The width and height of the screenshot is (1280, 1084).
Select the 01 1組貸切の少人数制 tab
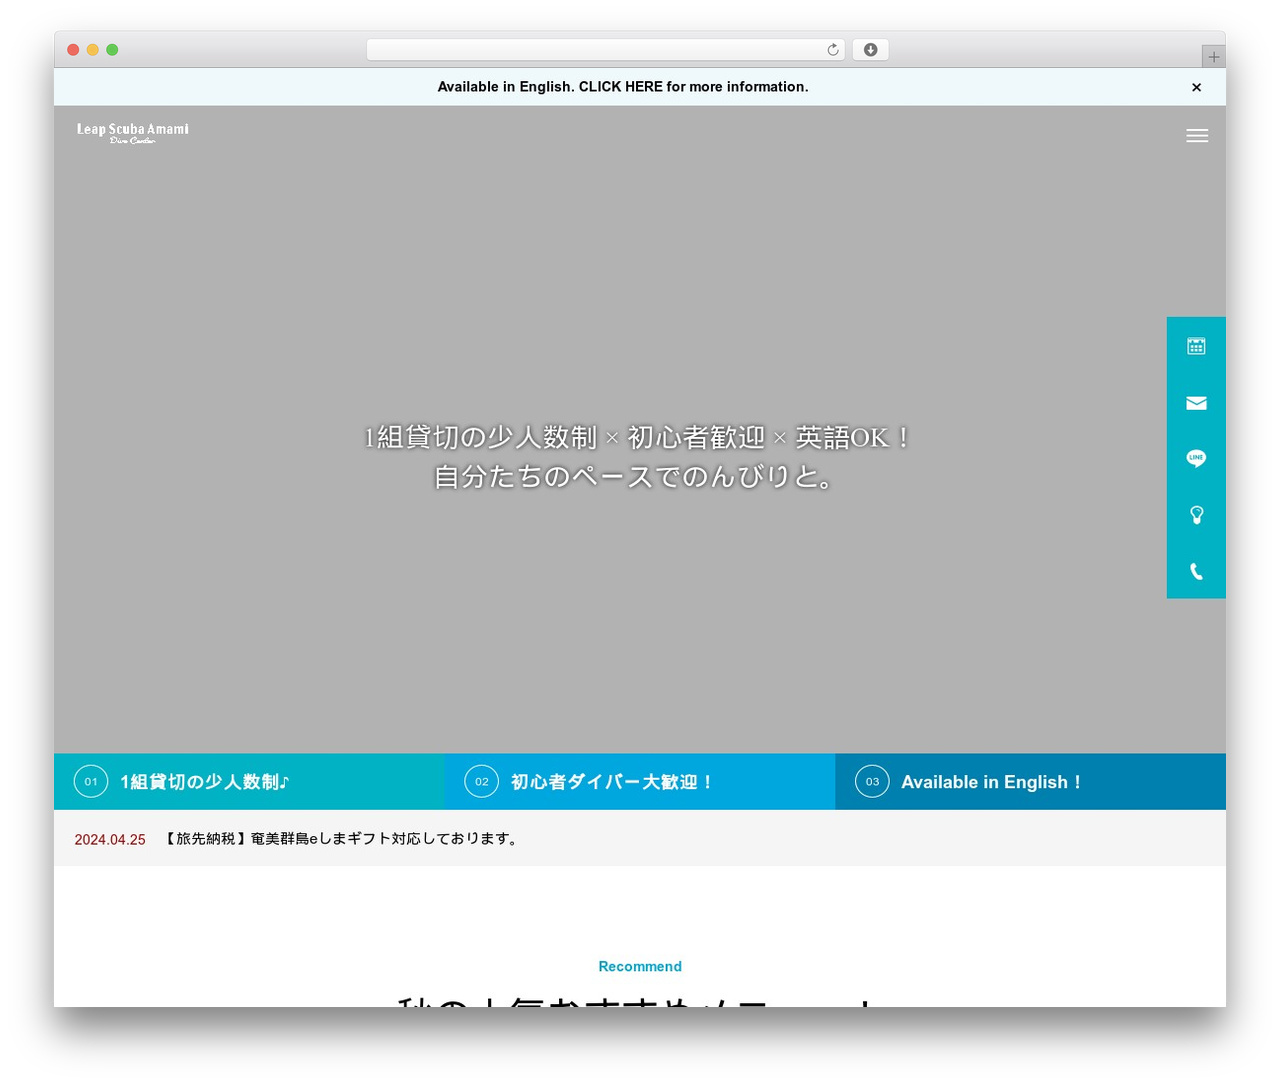coord(249,782)
